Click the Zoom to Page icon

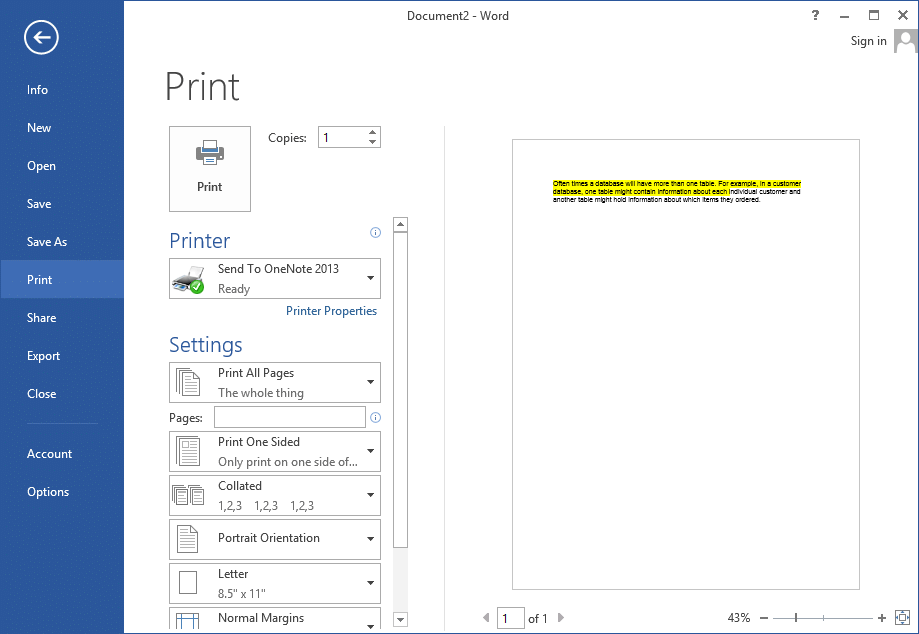pyautogui.click(x=902, y=618)
